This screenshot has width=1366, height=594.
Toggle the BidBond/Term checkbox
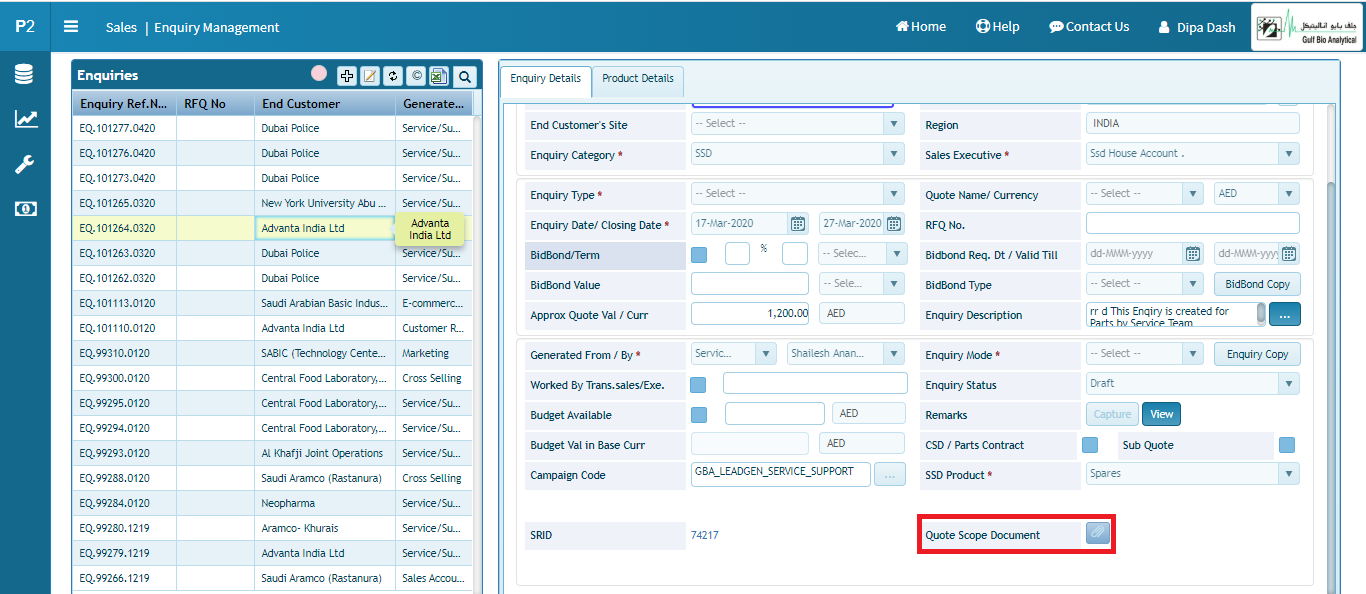click(x=699, y=254)
